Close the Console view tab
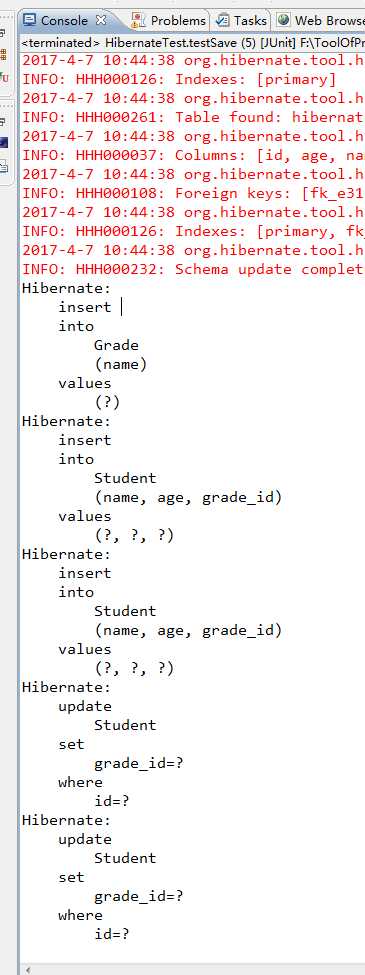Screen dimensions: 365x975 click(101, 20)
